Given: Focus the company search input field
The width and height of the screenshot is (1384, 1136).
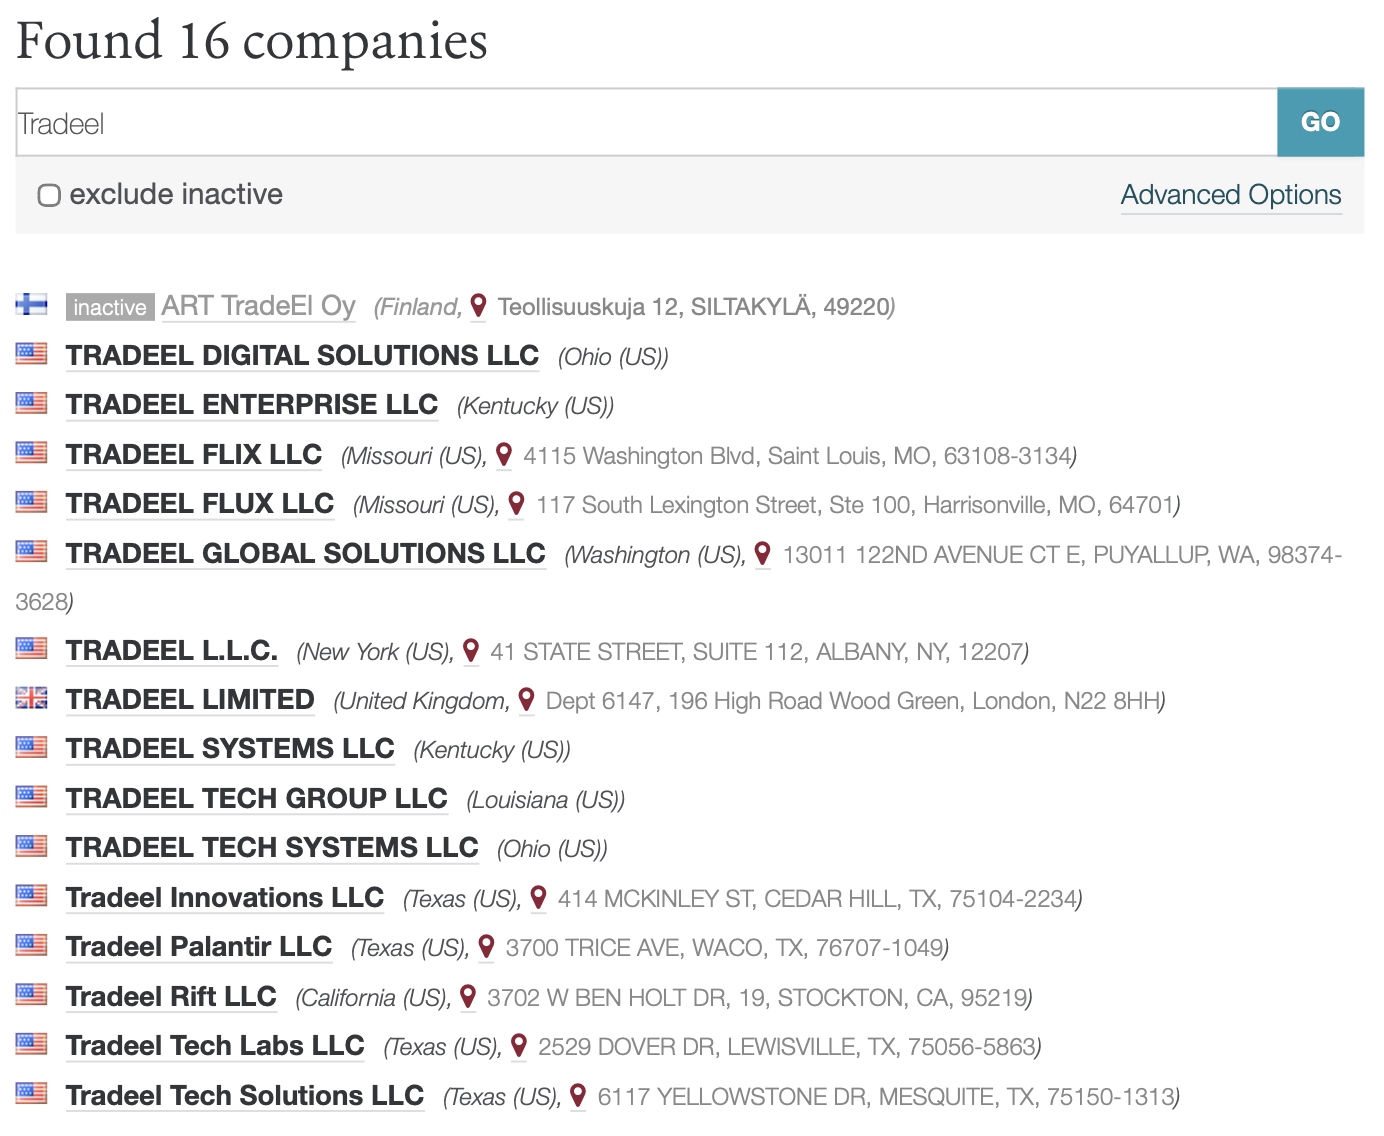Looking at the screenshot, I should point(646,122).
